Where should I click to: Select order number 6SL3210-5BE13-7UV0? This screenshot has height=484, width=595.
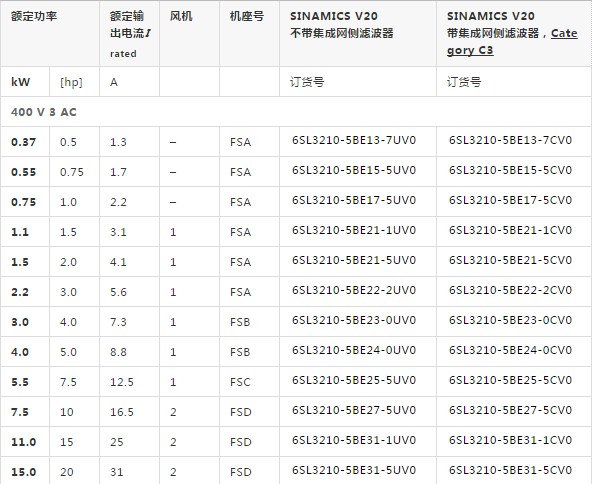[x=354, y=140]
